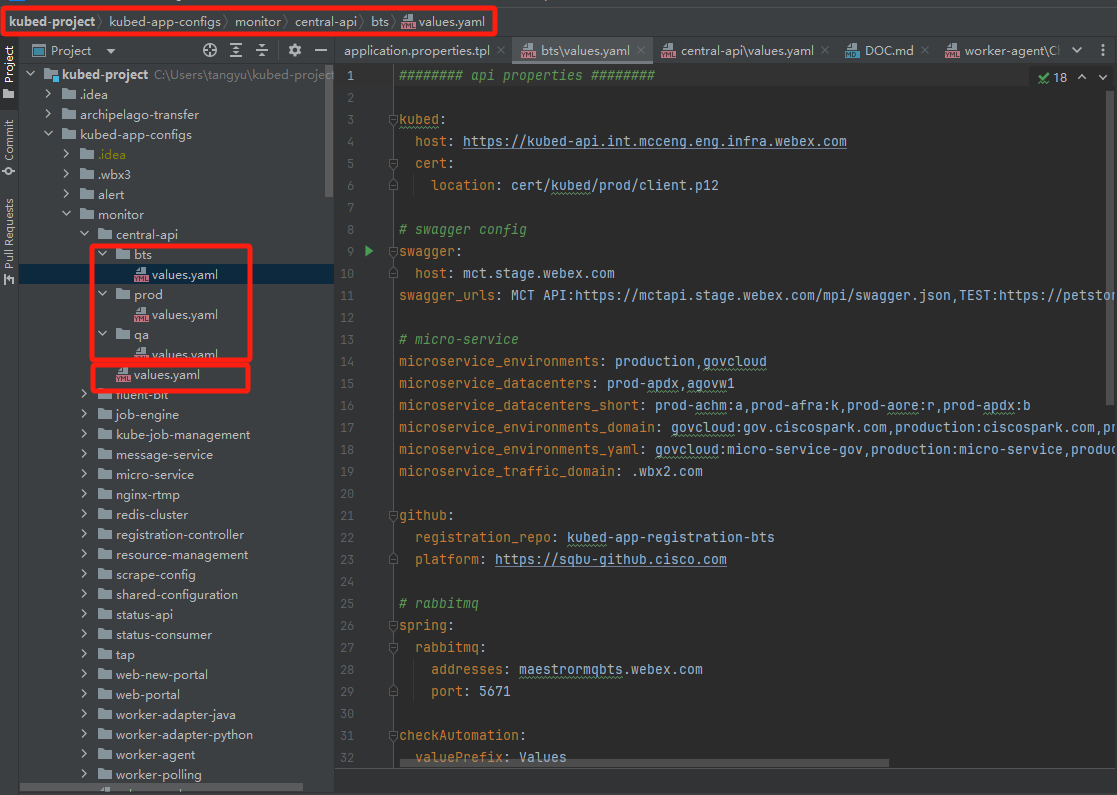The width and height of the screenshot is (1117, 795).
Task: Fold the kubed block on line 3
Action: coord(393,120)
